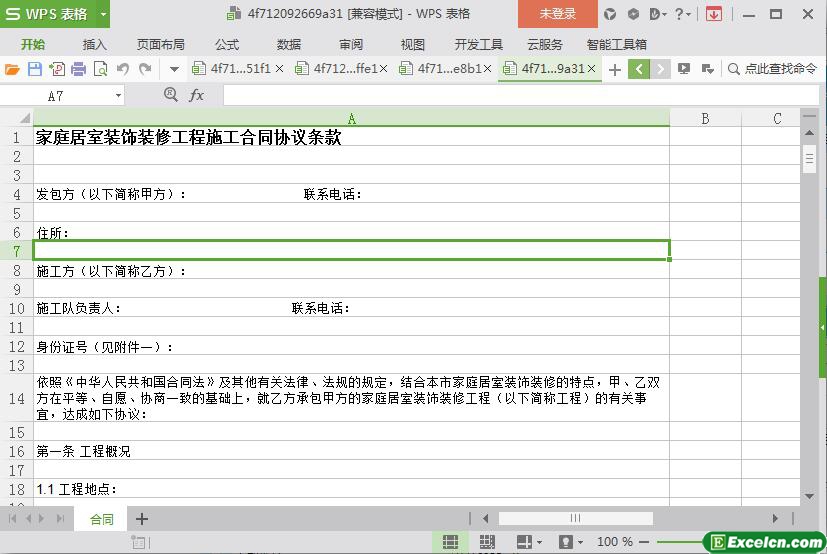Open the 云服务 ribbon tab
827x554 pixels.
click(545, 44)
